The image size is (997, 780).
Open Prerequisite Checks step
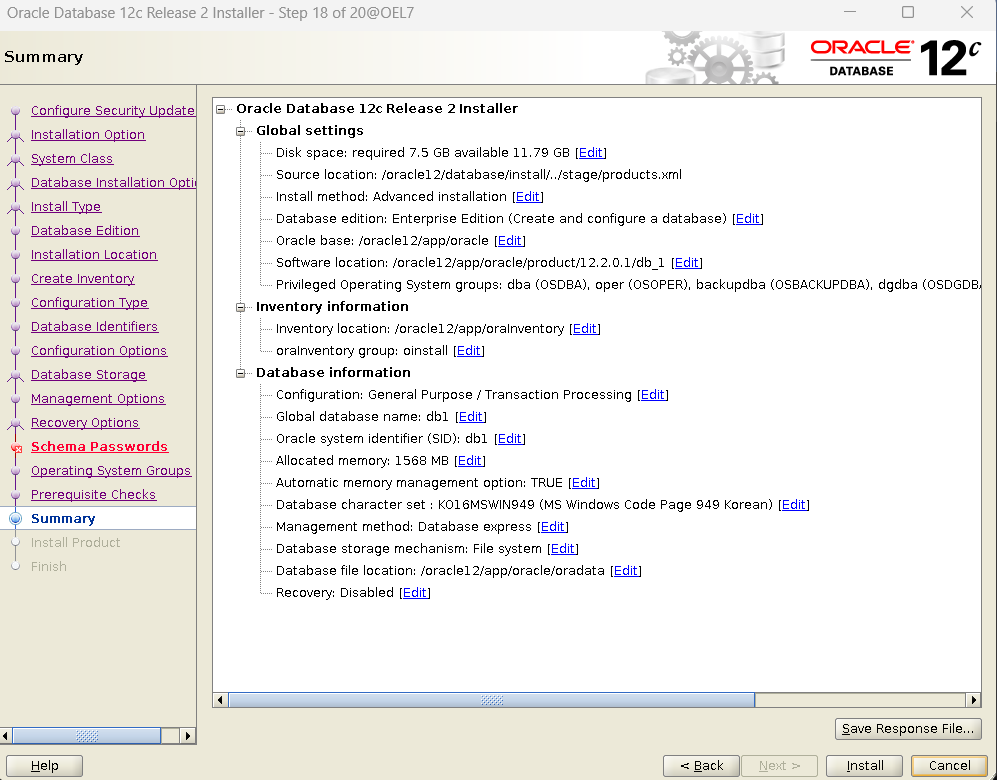tap(93, 495)
